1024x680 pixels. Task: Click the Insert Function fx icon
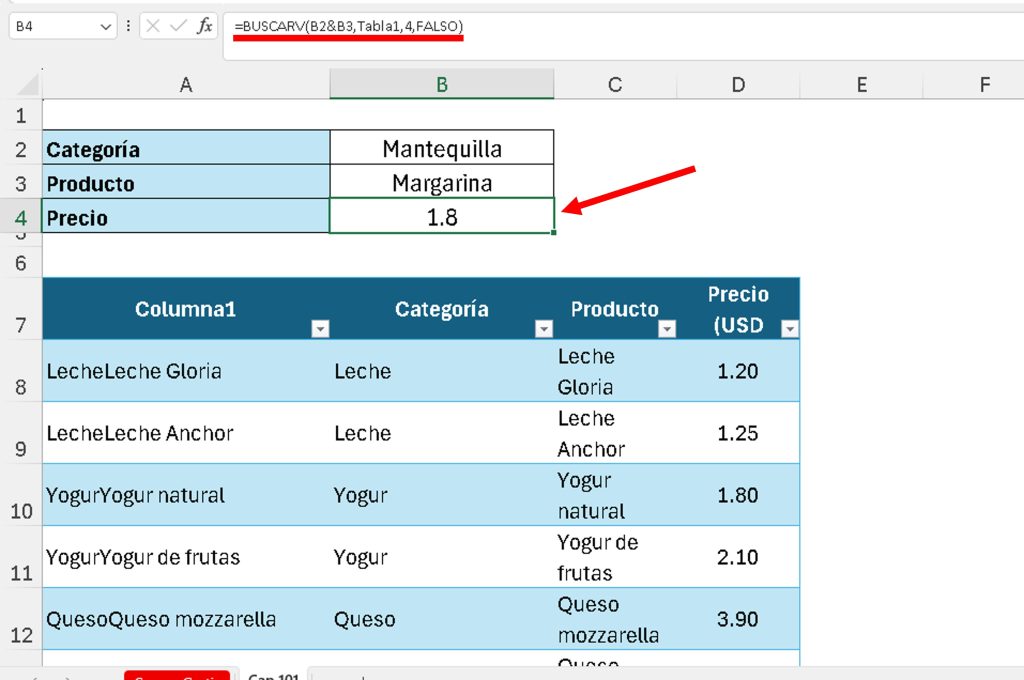pos(205,26)
